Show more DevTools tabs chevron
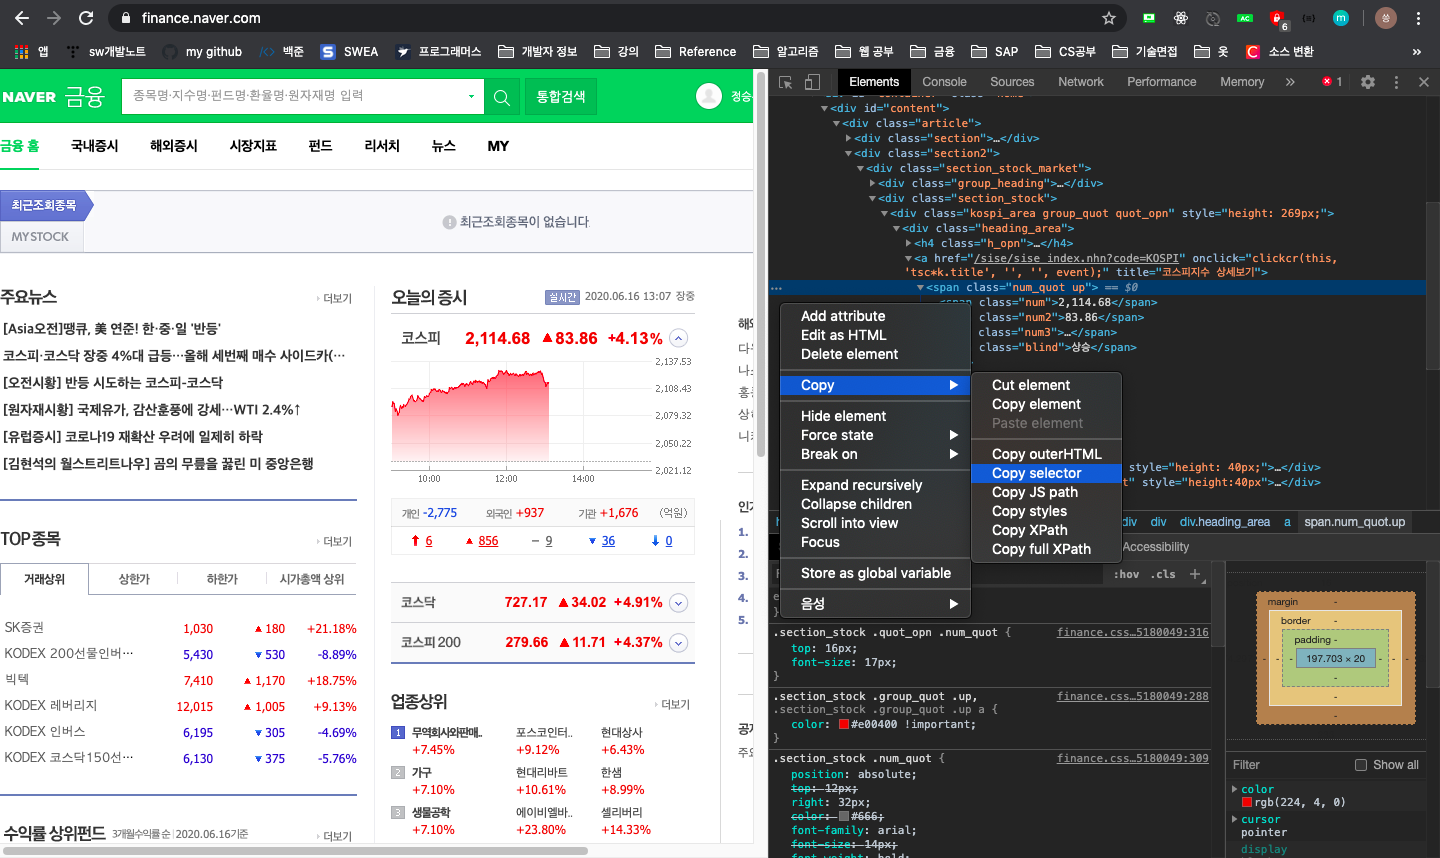Viewport: 1440px width, 858px height. pos(1290,82)
